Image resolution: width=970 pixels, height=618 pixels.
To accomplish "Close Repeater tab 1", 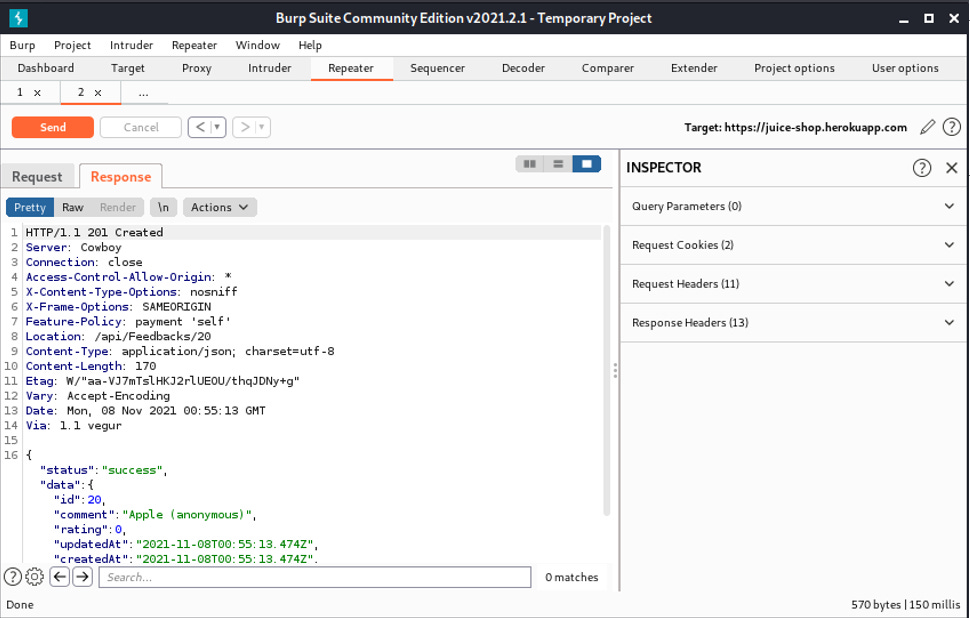I will tap(37, 93).
